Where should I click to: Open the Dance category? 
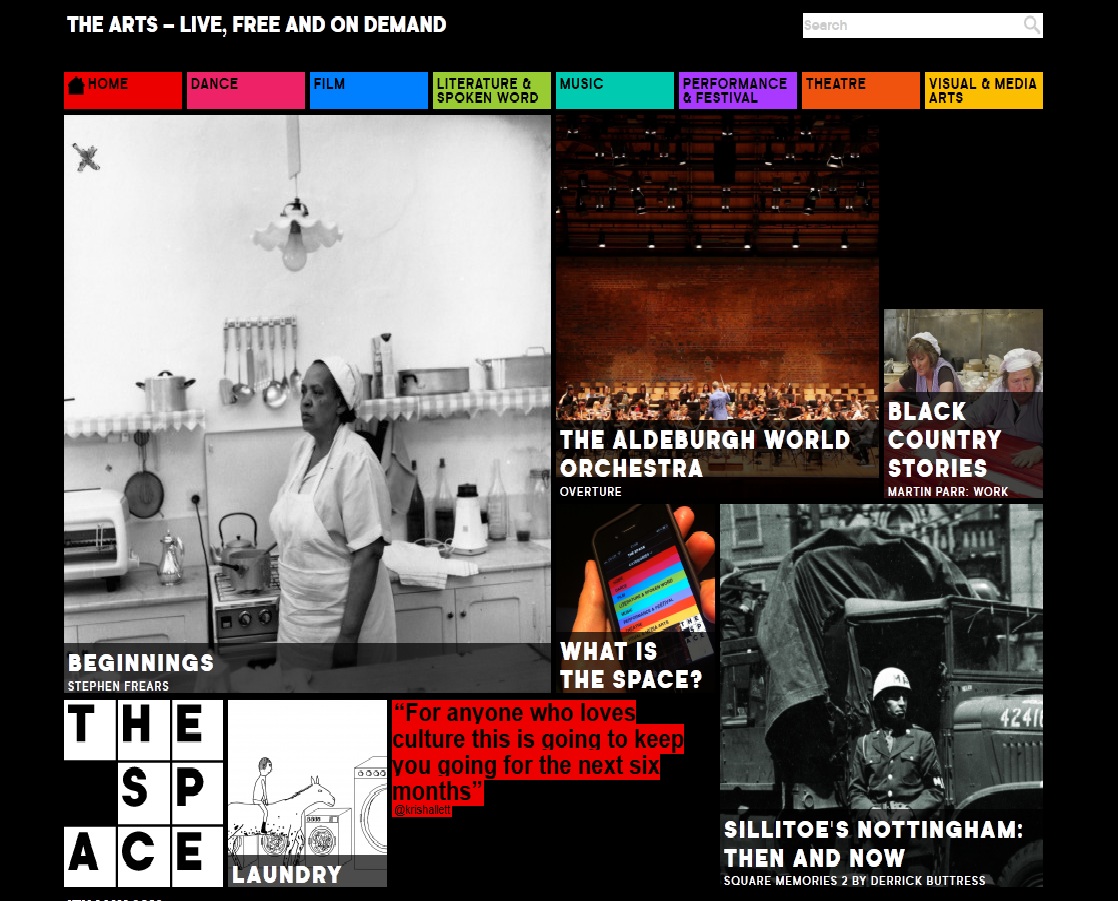(x=245, y=91)
